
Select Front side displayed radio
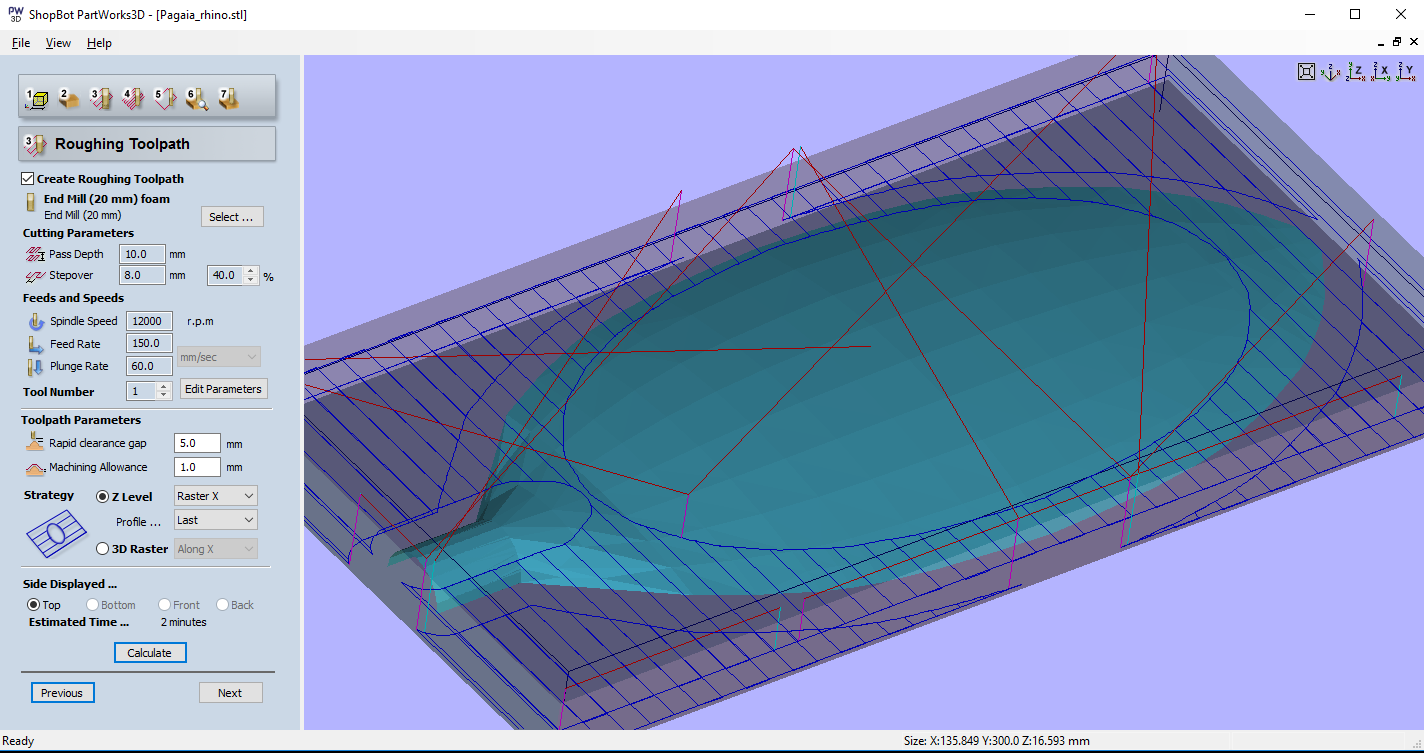click(164, 605)
